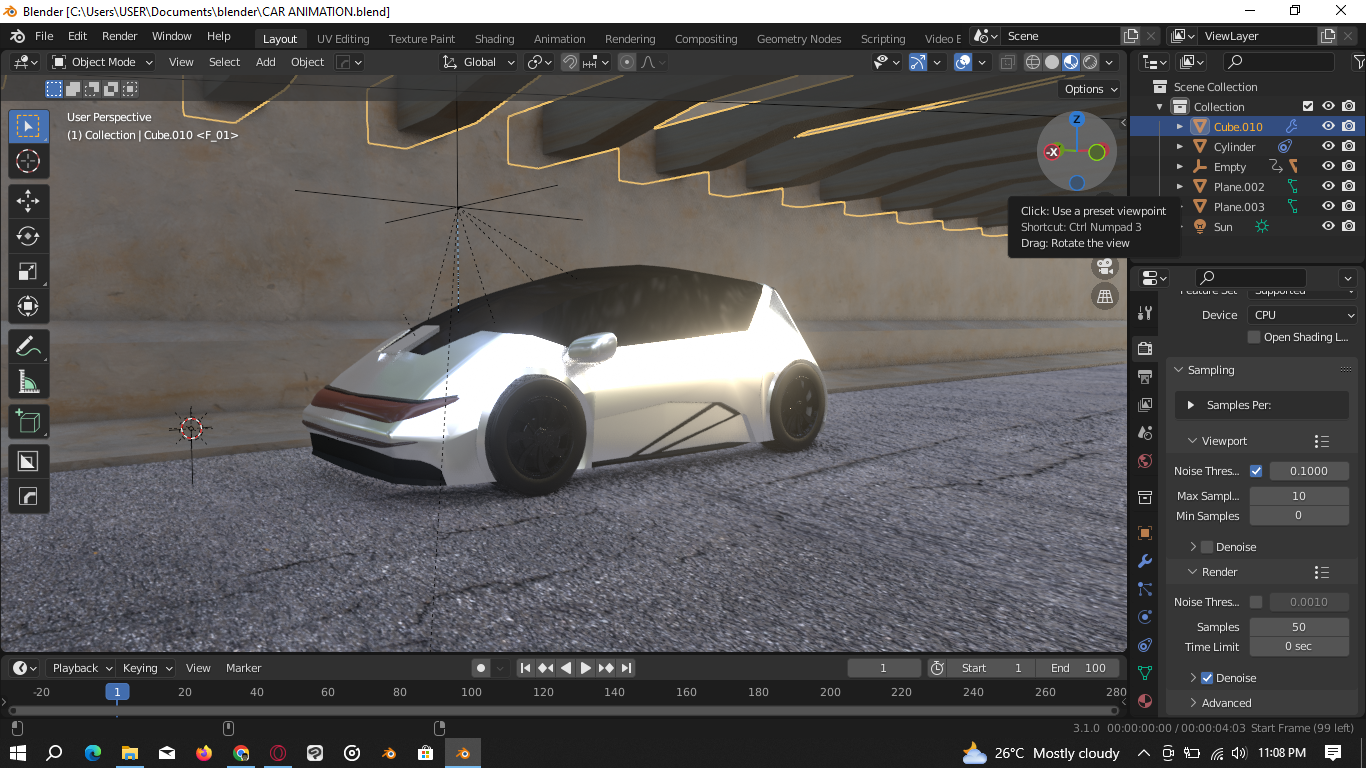Image resolution: width=1366 pixels, height=768 pixels.
Task: Switch to UV Editing workspace
Action: 343,39
